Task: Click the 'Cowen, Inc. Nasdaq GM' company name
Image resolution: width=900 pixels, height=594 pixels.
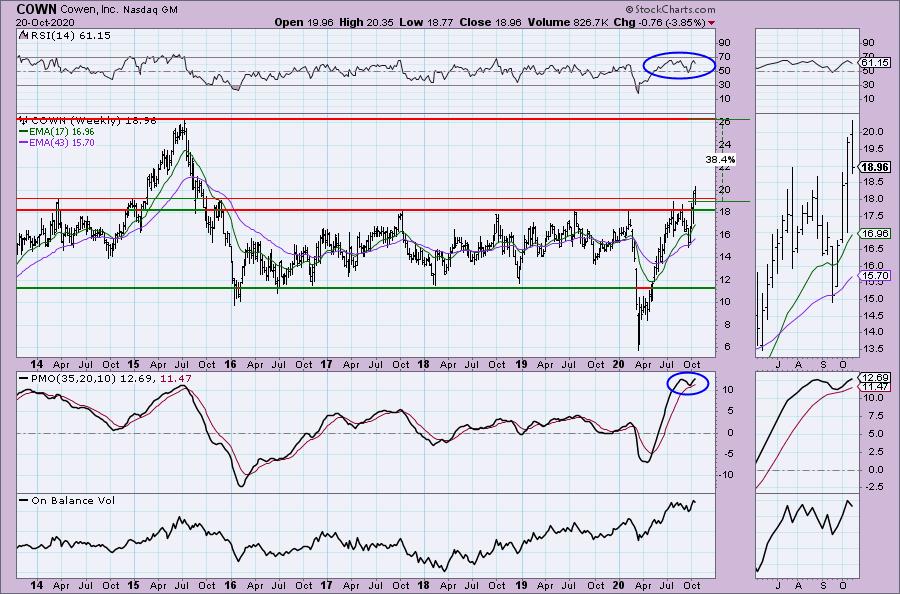Action: click(119, 10)
